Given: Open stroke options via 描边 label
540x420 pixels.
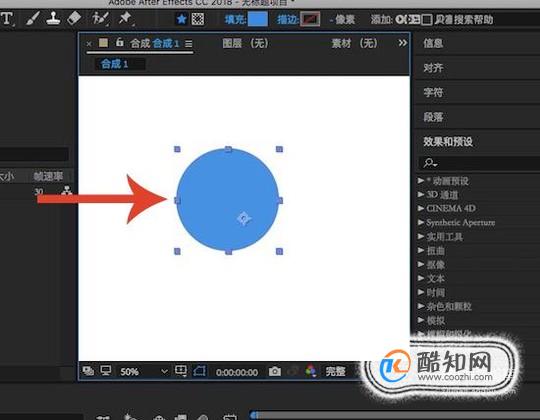Looking at the screenshot, I should click(x=288, y=19).
